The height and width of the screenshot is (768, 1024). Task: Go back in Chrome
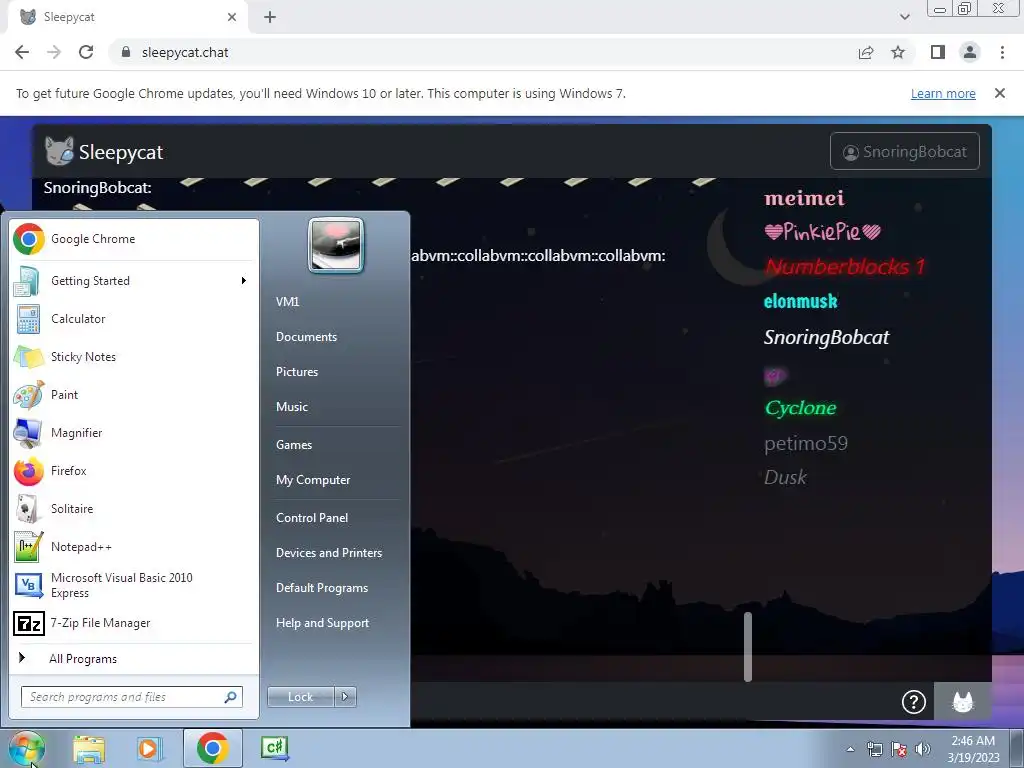click(x=22, y=52)
